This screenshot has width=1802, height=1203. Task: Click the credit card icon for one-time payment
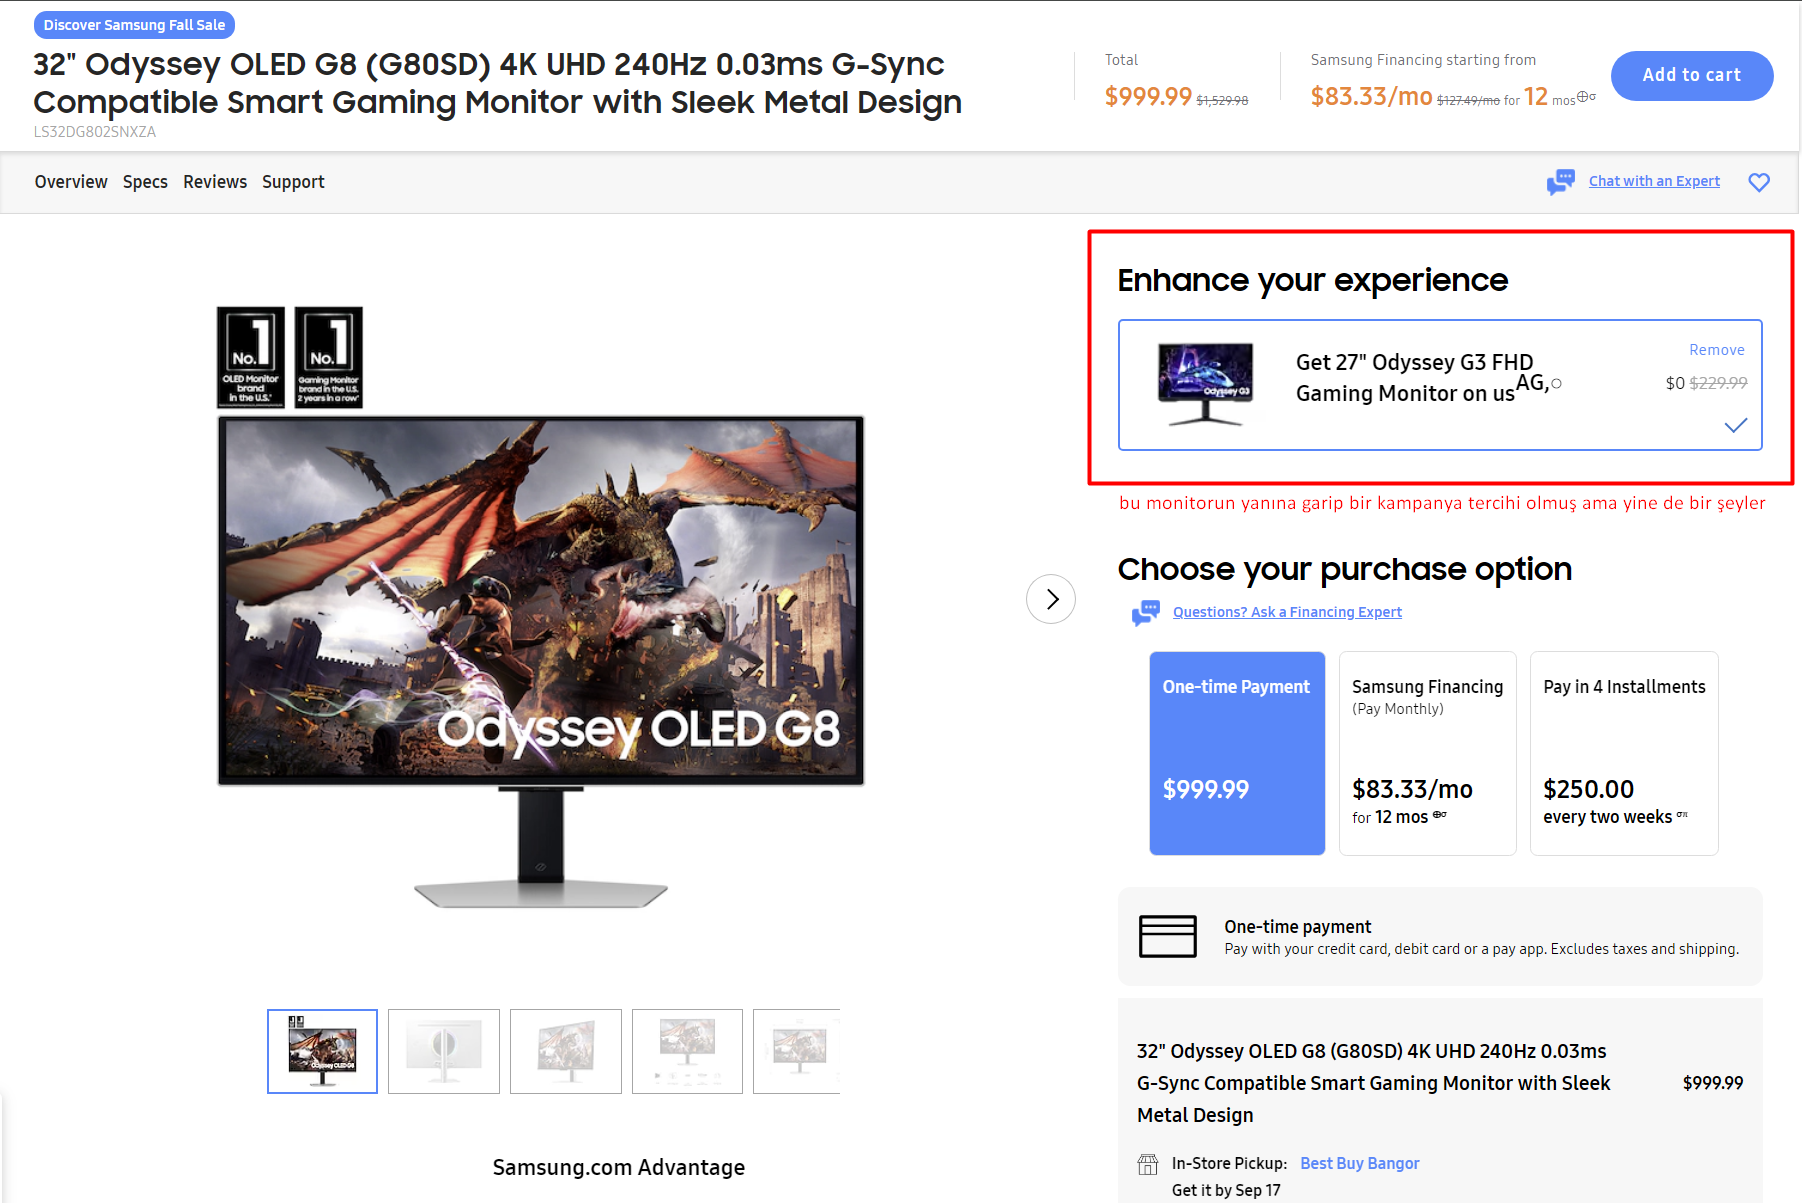click(x=1167, y=936)
